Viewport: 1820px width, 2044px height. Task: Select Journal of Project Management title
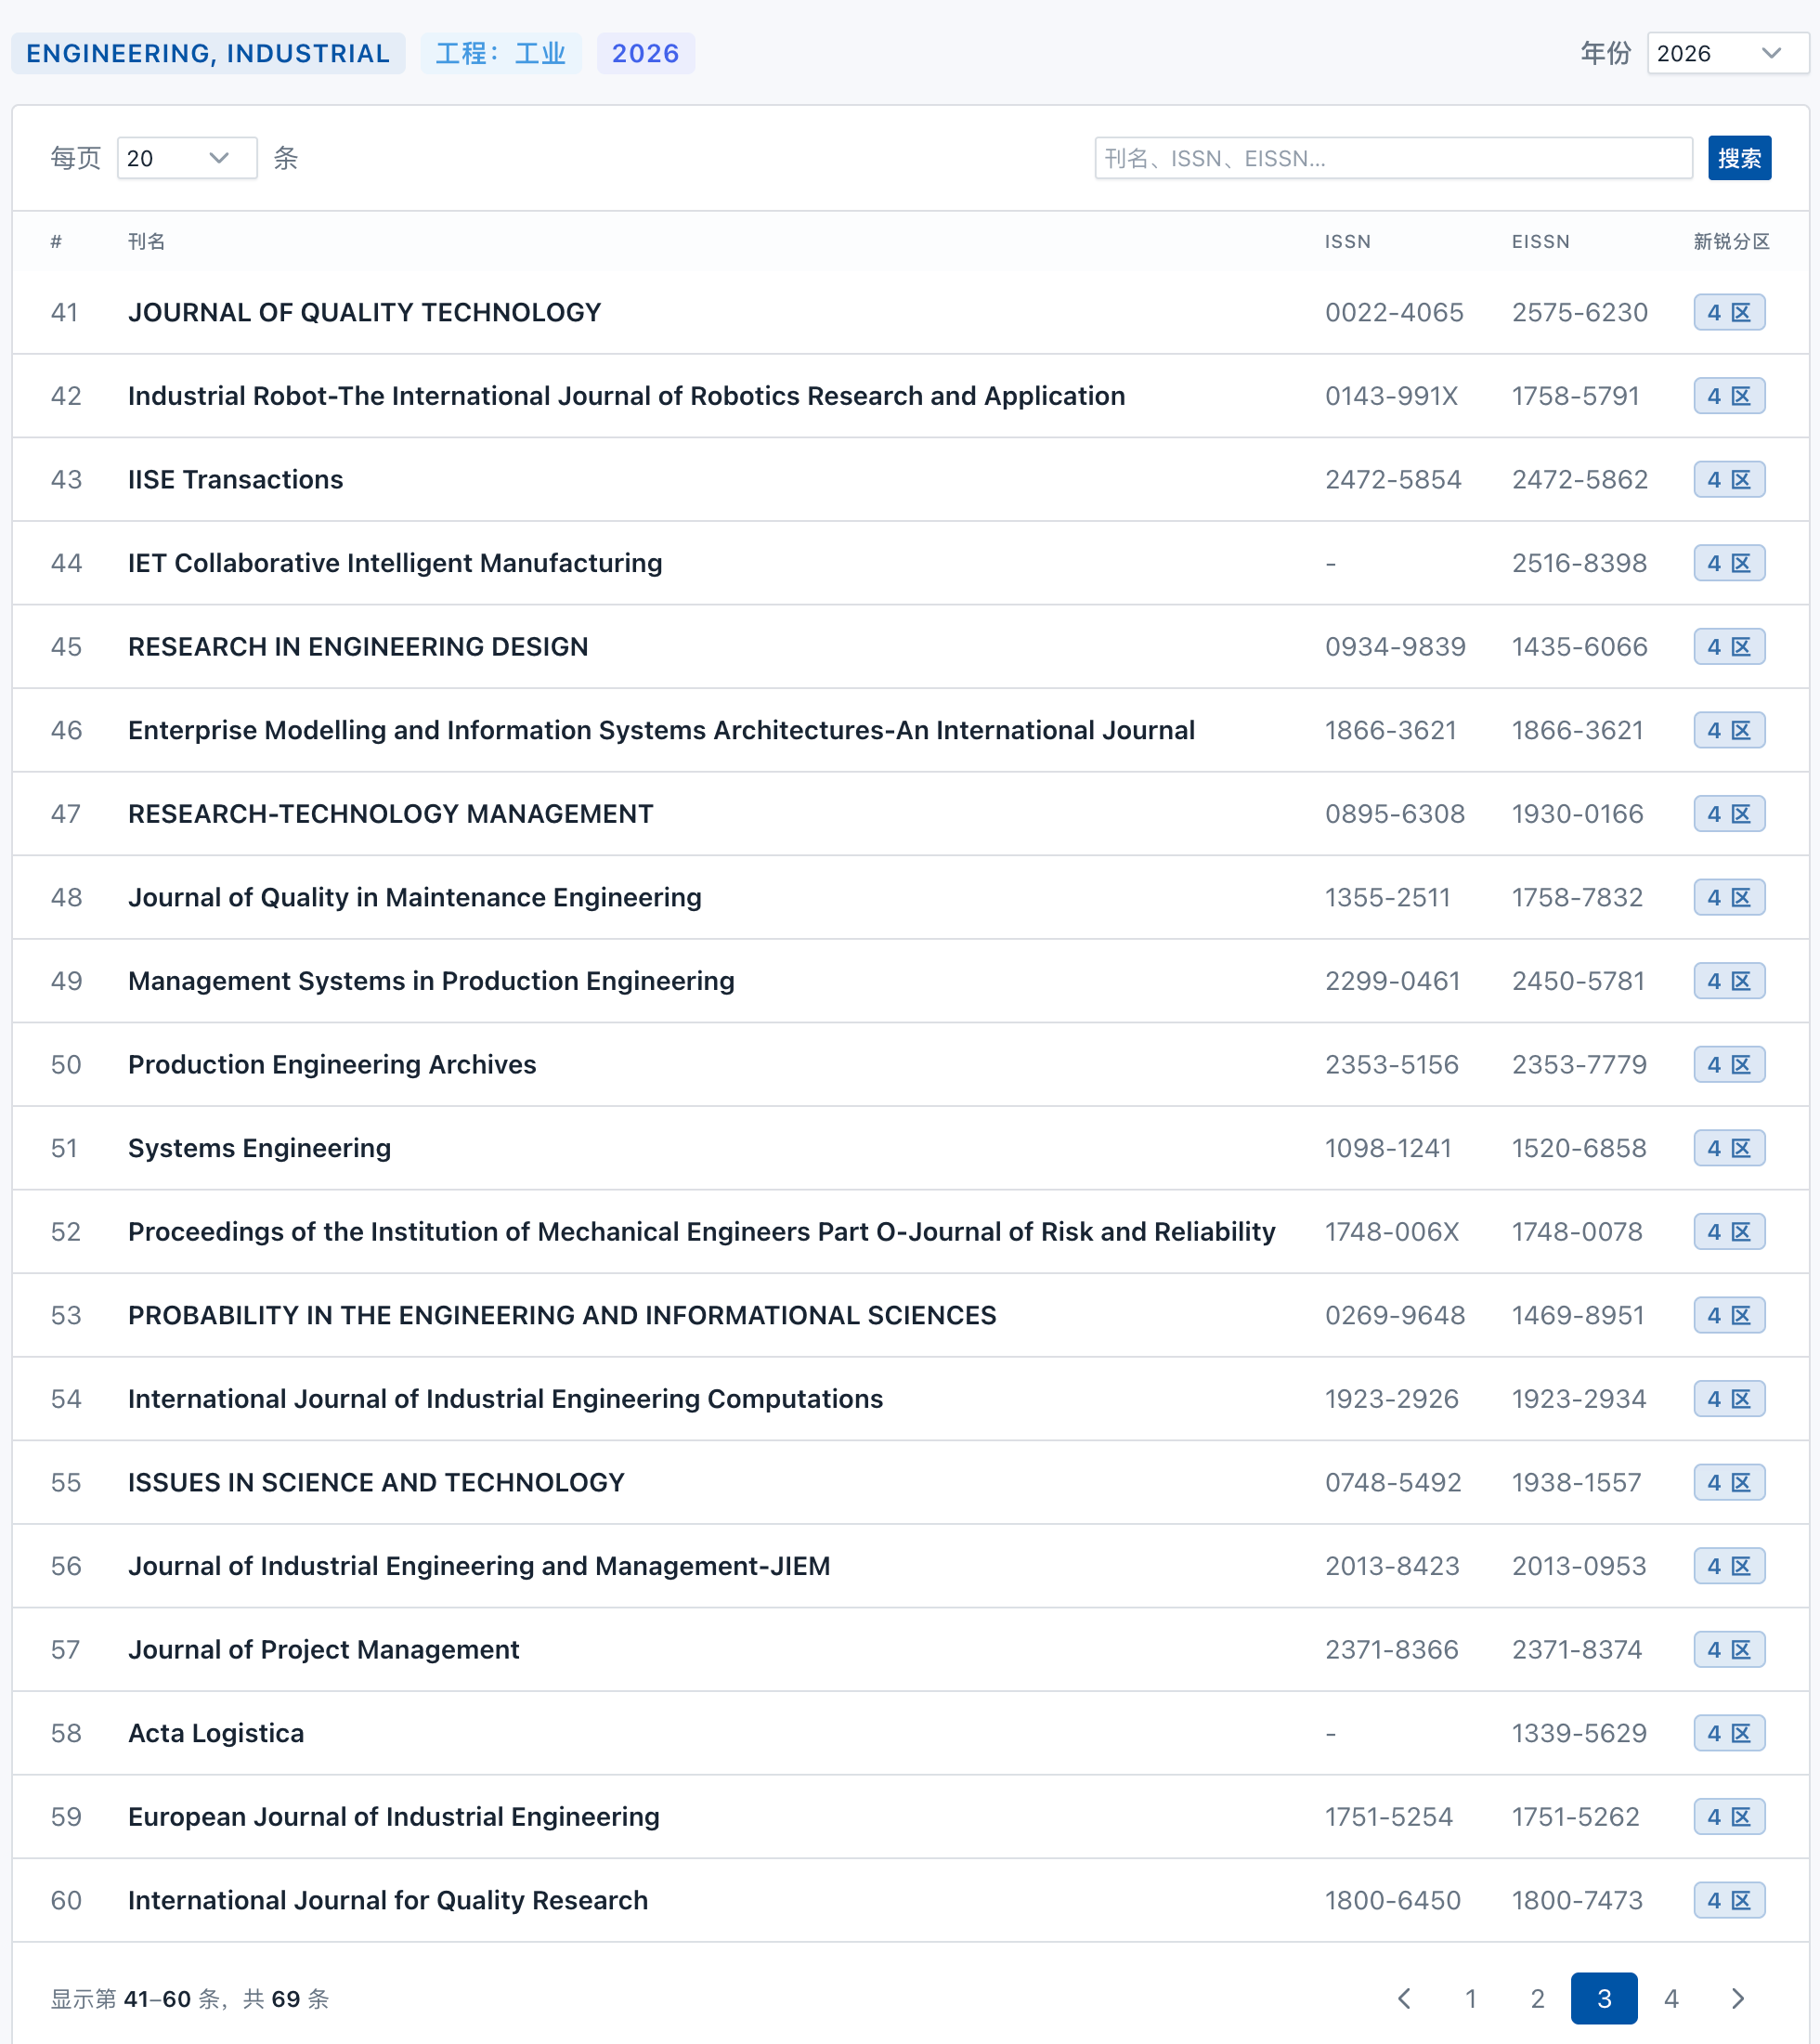[x=324, y=1648]
